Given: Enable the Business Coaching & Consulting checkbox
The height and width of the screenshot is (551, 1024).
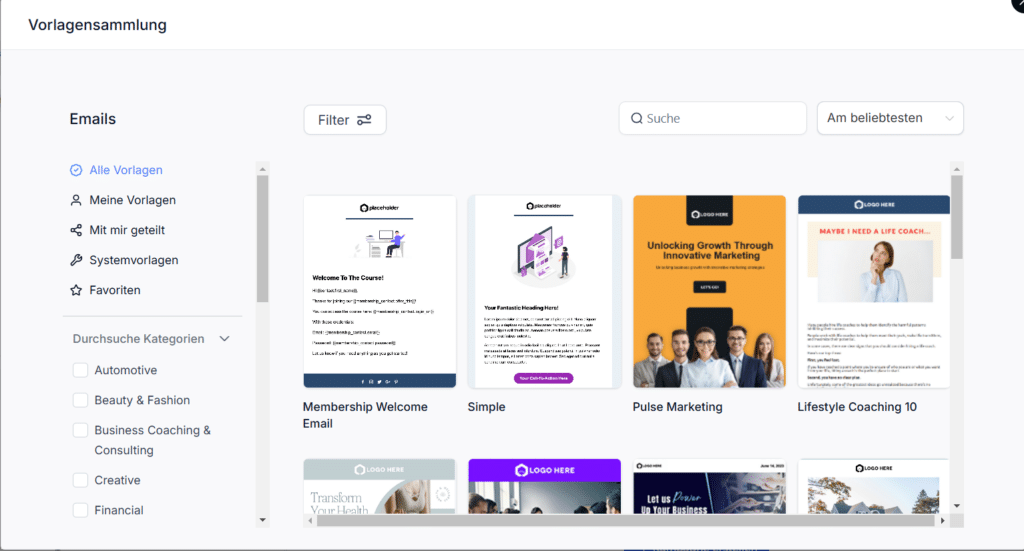Looking at the screenshot, I should pos(80,430).
